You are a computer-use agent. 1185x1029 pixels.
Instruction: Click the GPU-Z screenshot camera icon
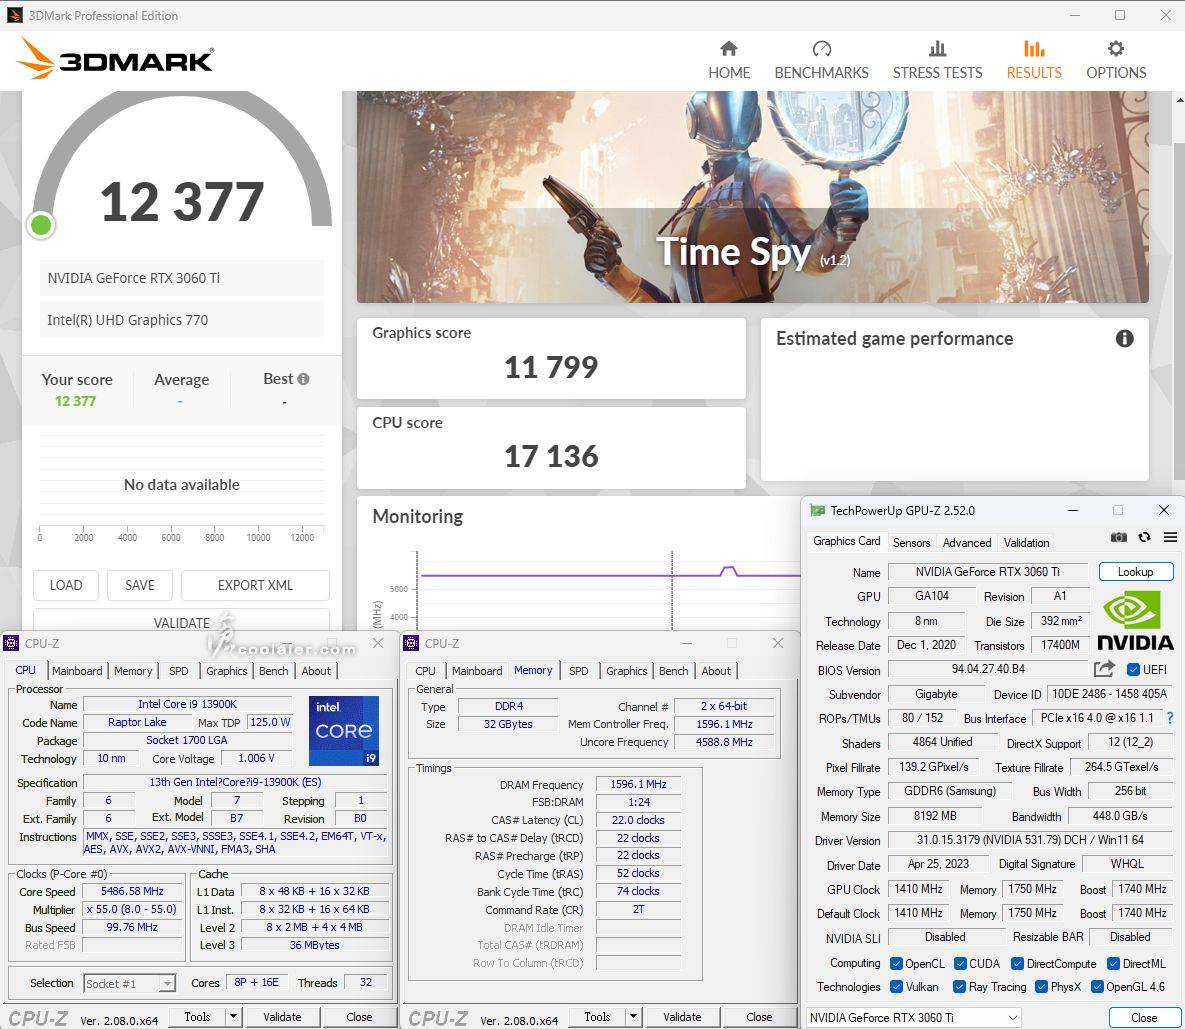[1119, 538]
